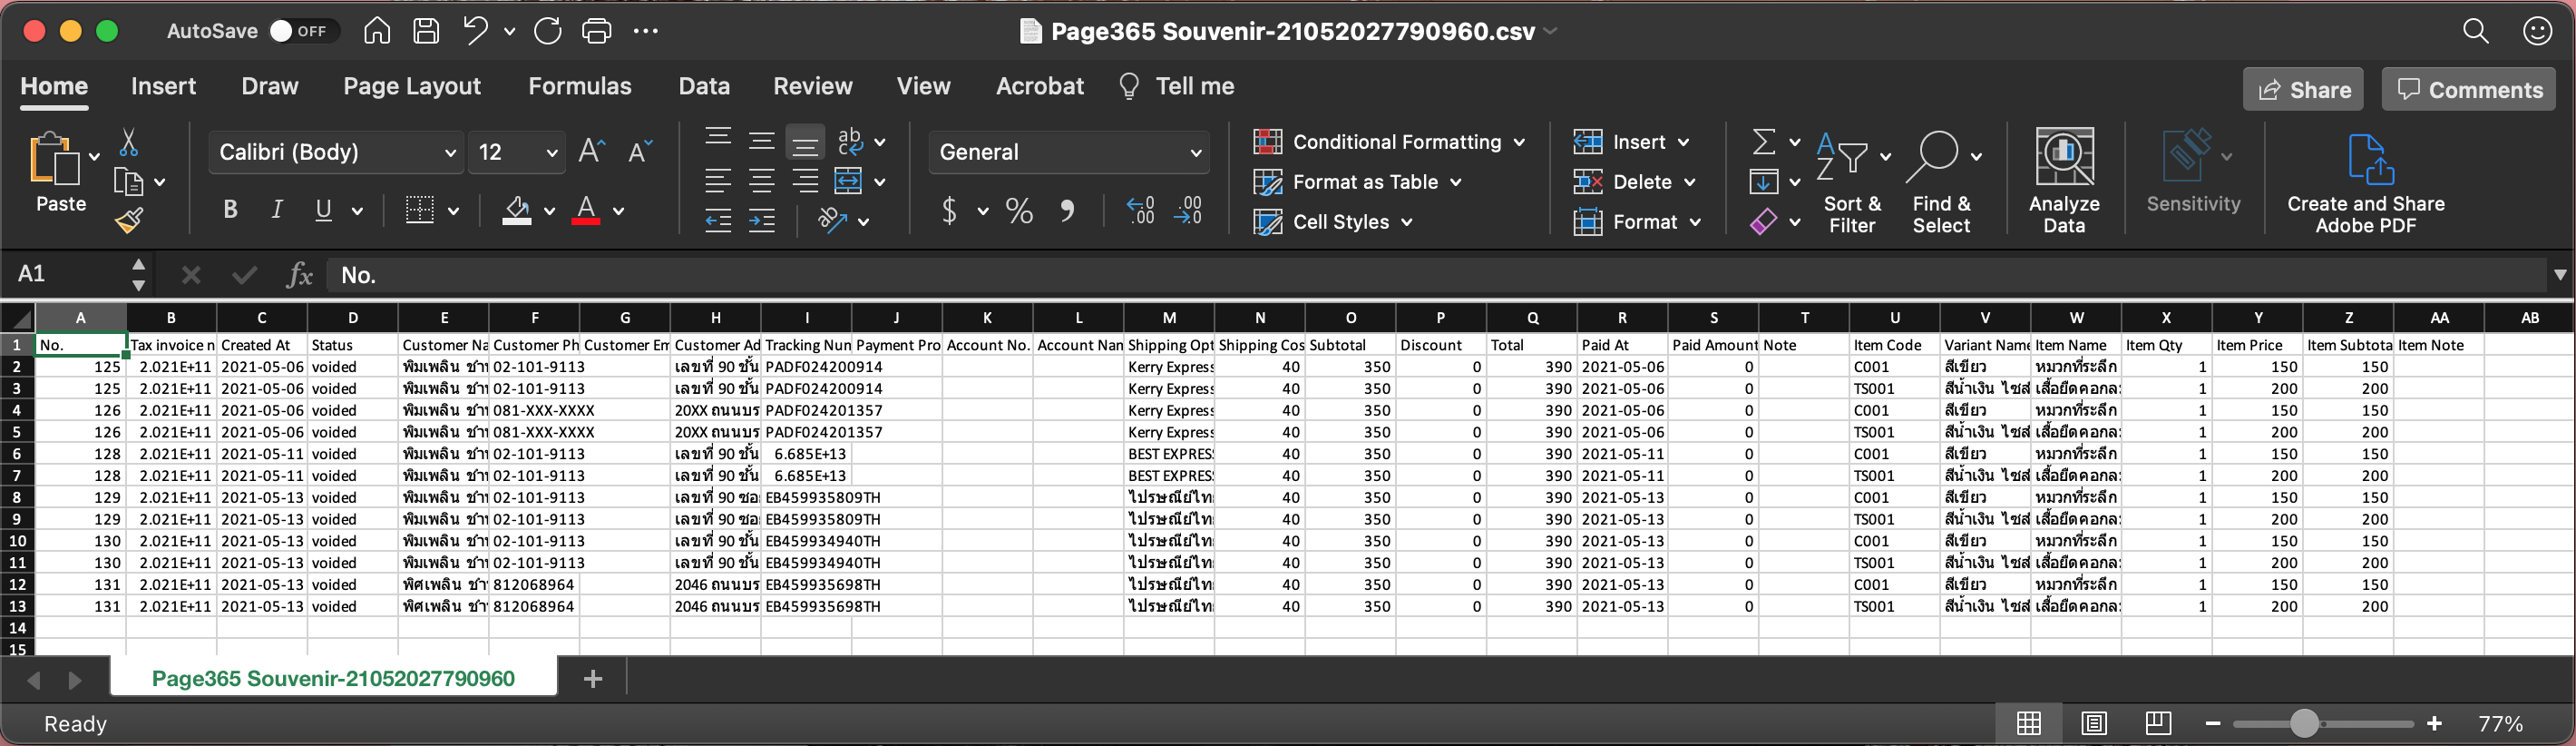Image resolution: width=2576 pixels, height=746 pixels.
Task: Toggle align left horizontal alignment
Action: tap(718, 181)
